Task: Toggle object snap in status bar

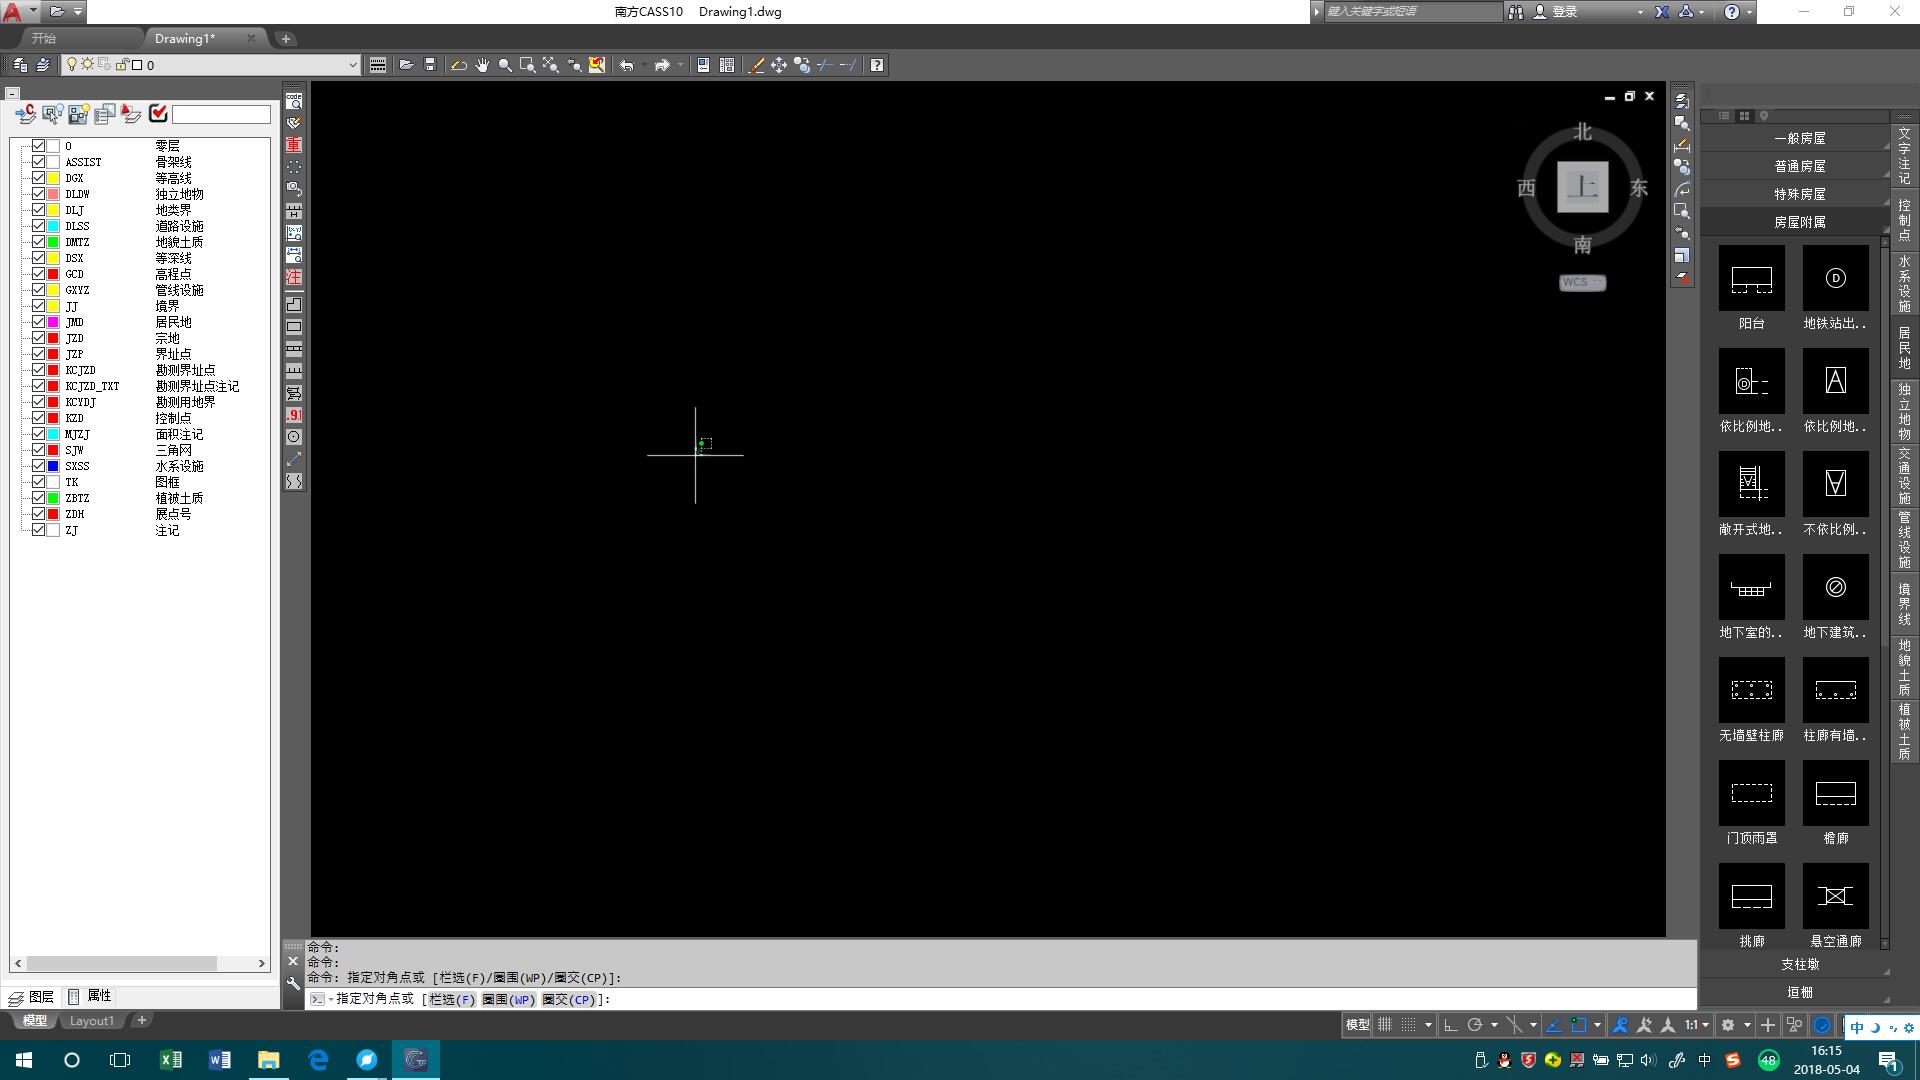Action: (x=1579, y=1024)
